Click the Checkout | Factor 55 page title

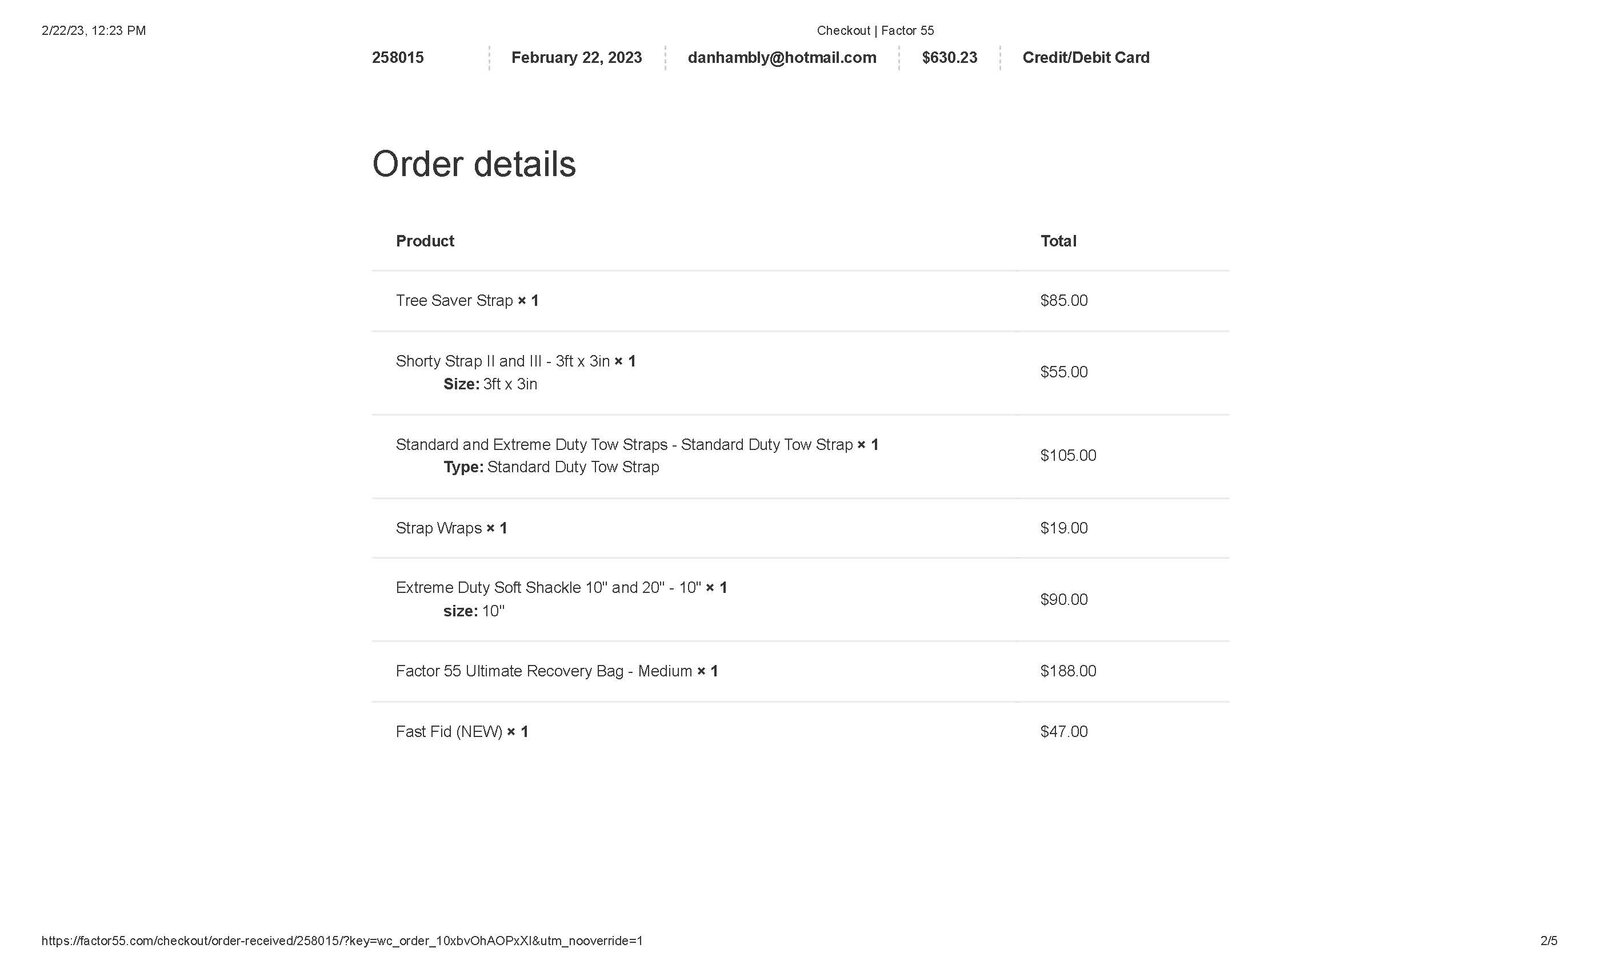pos(875,31)
